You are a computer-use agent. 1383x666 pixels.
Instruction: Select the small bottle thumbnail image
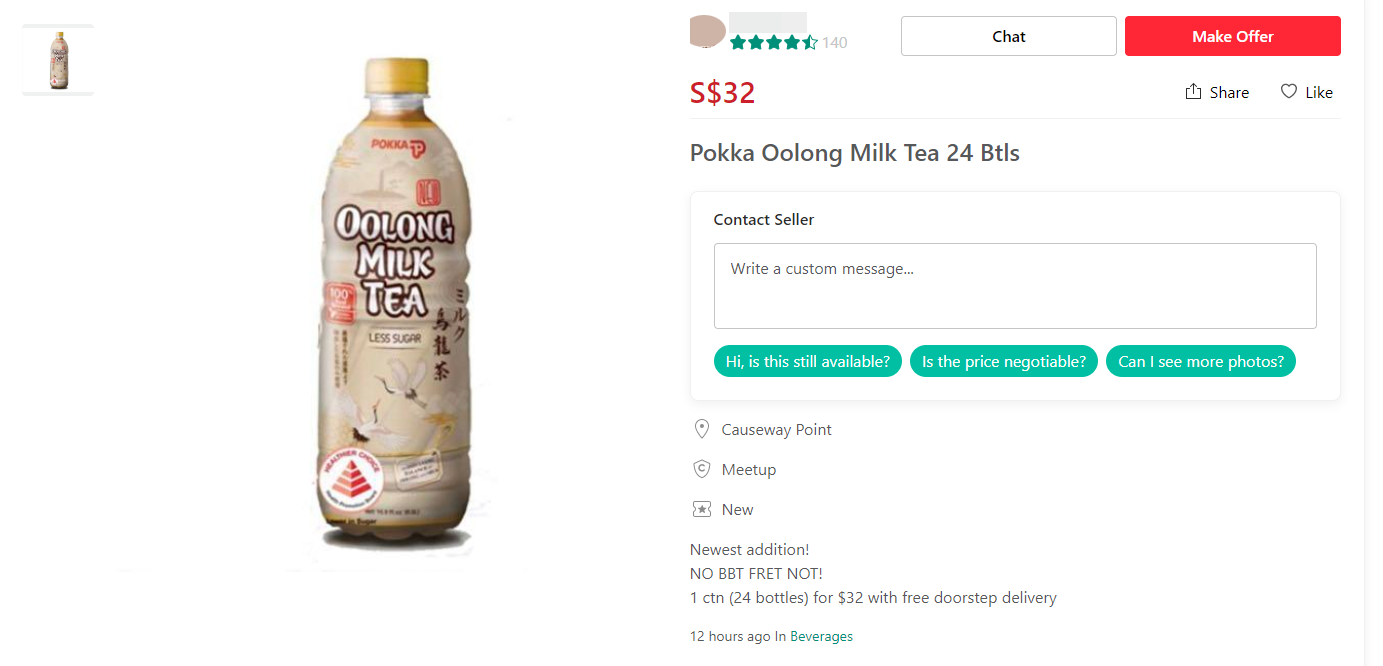(x=58, y=60)
